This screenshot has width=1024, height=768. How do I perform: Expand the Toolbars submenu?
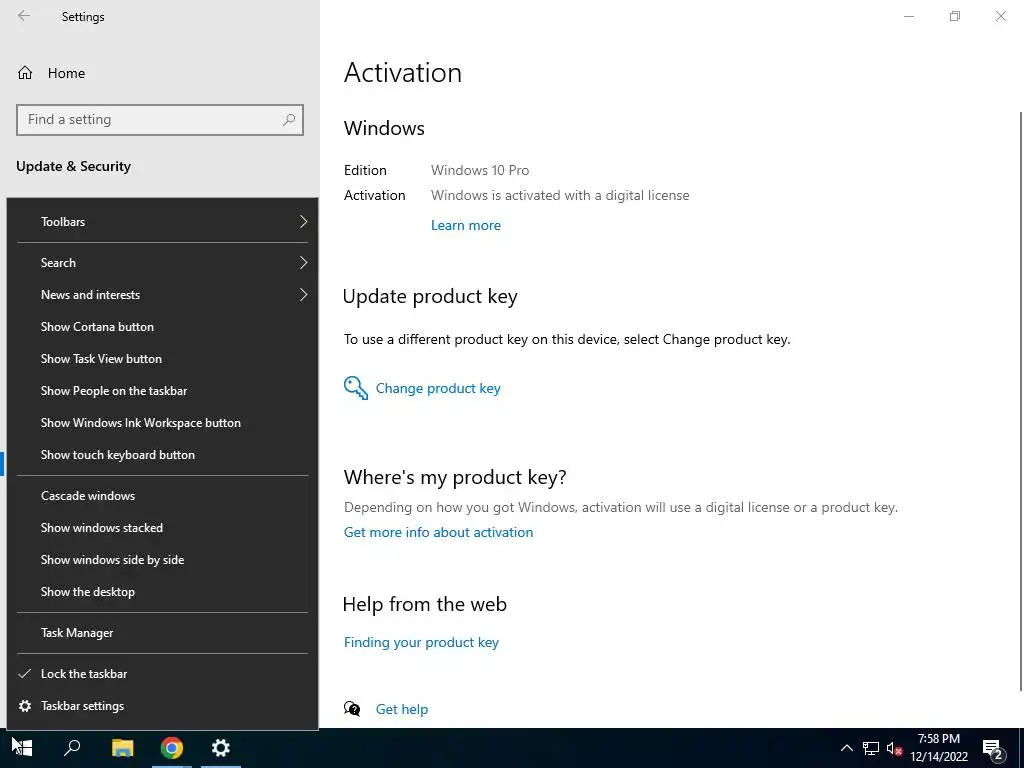click(x=162, y=221)
